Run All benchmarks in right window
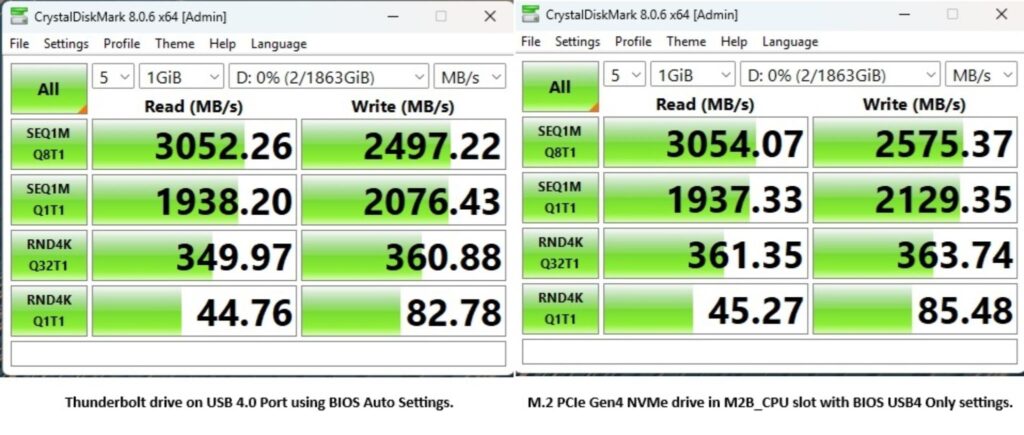The image size is (1024, 435). tap(560, 87)
